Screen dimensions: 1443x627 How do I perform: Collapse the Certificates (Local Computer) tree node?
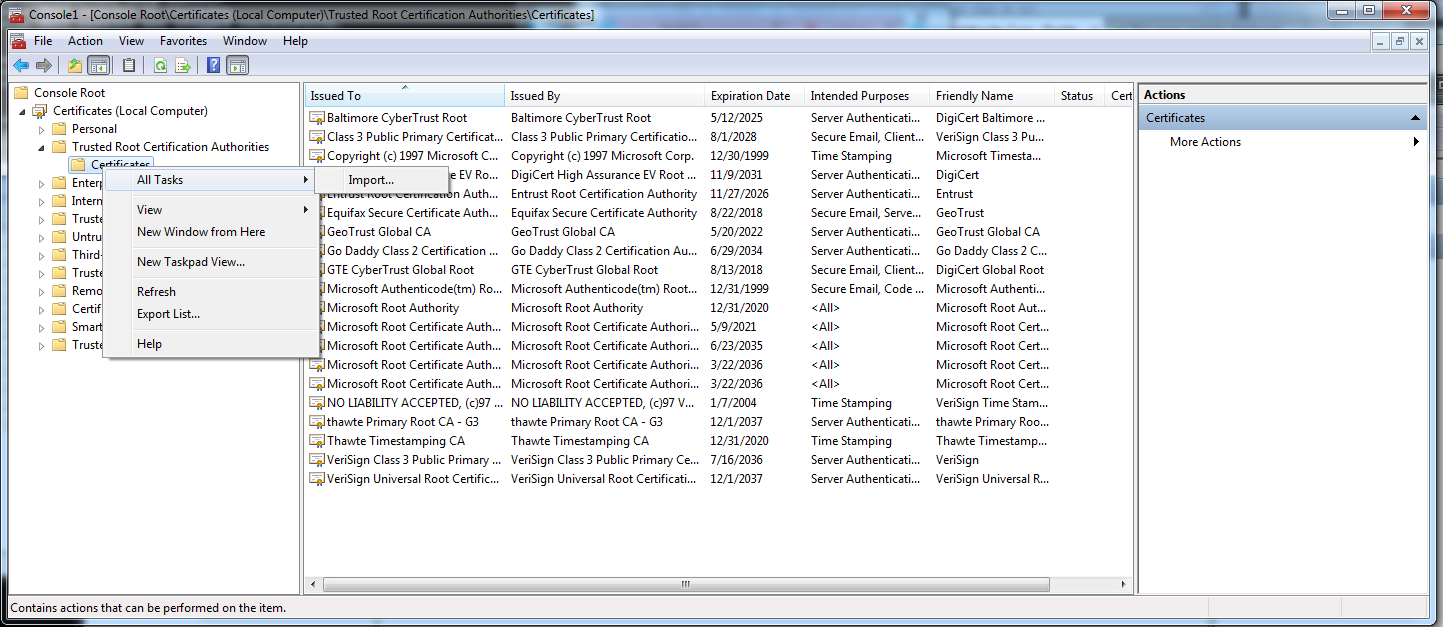tap(23, 111)
